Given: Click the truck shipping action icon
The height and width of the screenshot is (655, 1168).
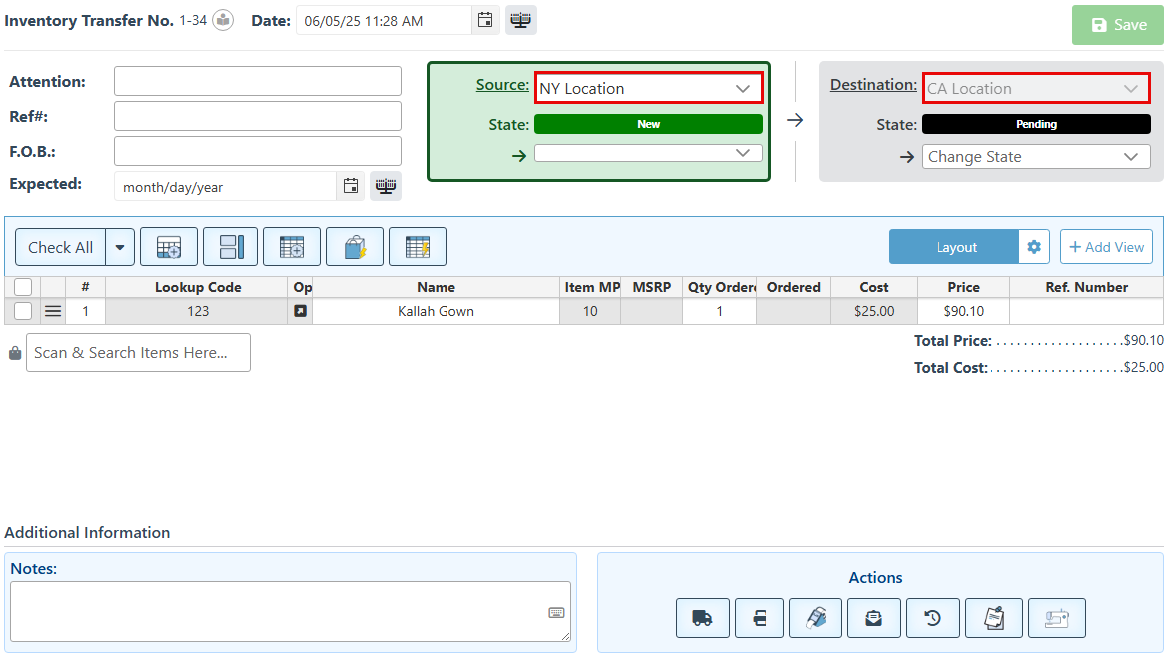Looking at the screenshot, I should (x=702, y=618).
